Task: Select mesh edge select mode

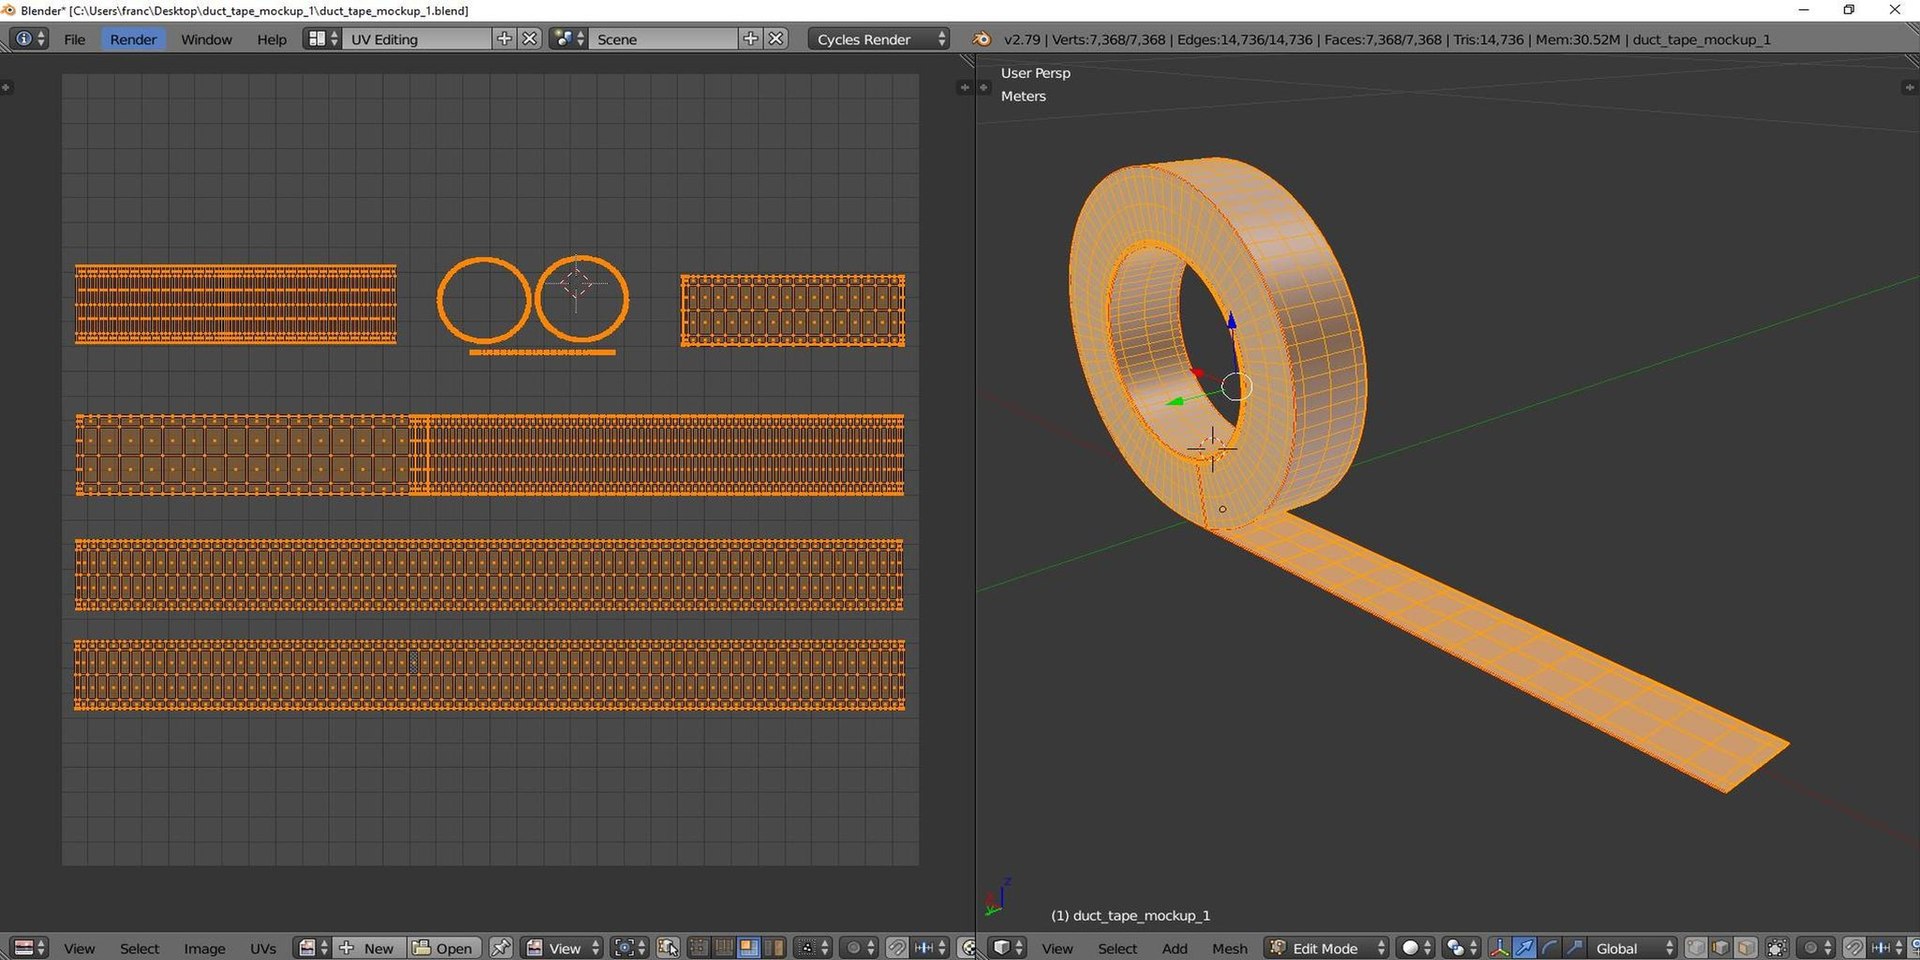Action: pyautogui.click(x=1721, y=948)
